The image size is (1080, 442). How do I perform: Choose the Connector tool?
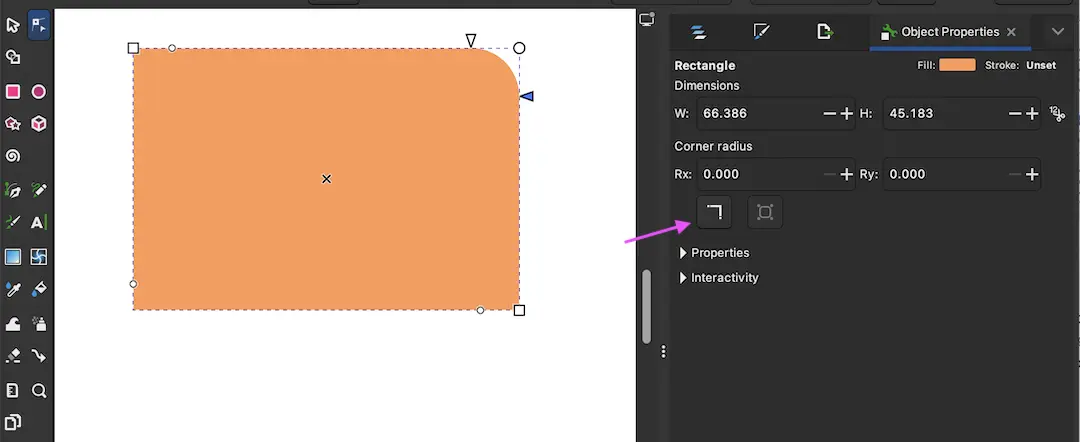pos(39,355)
